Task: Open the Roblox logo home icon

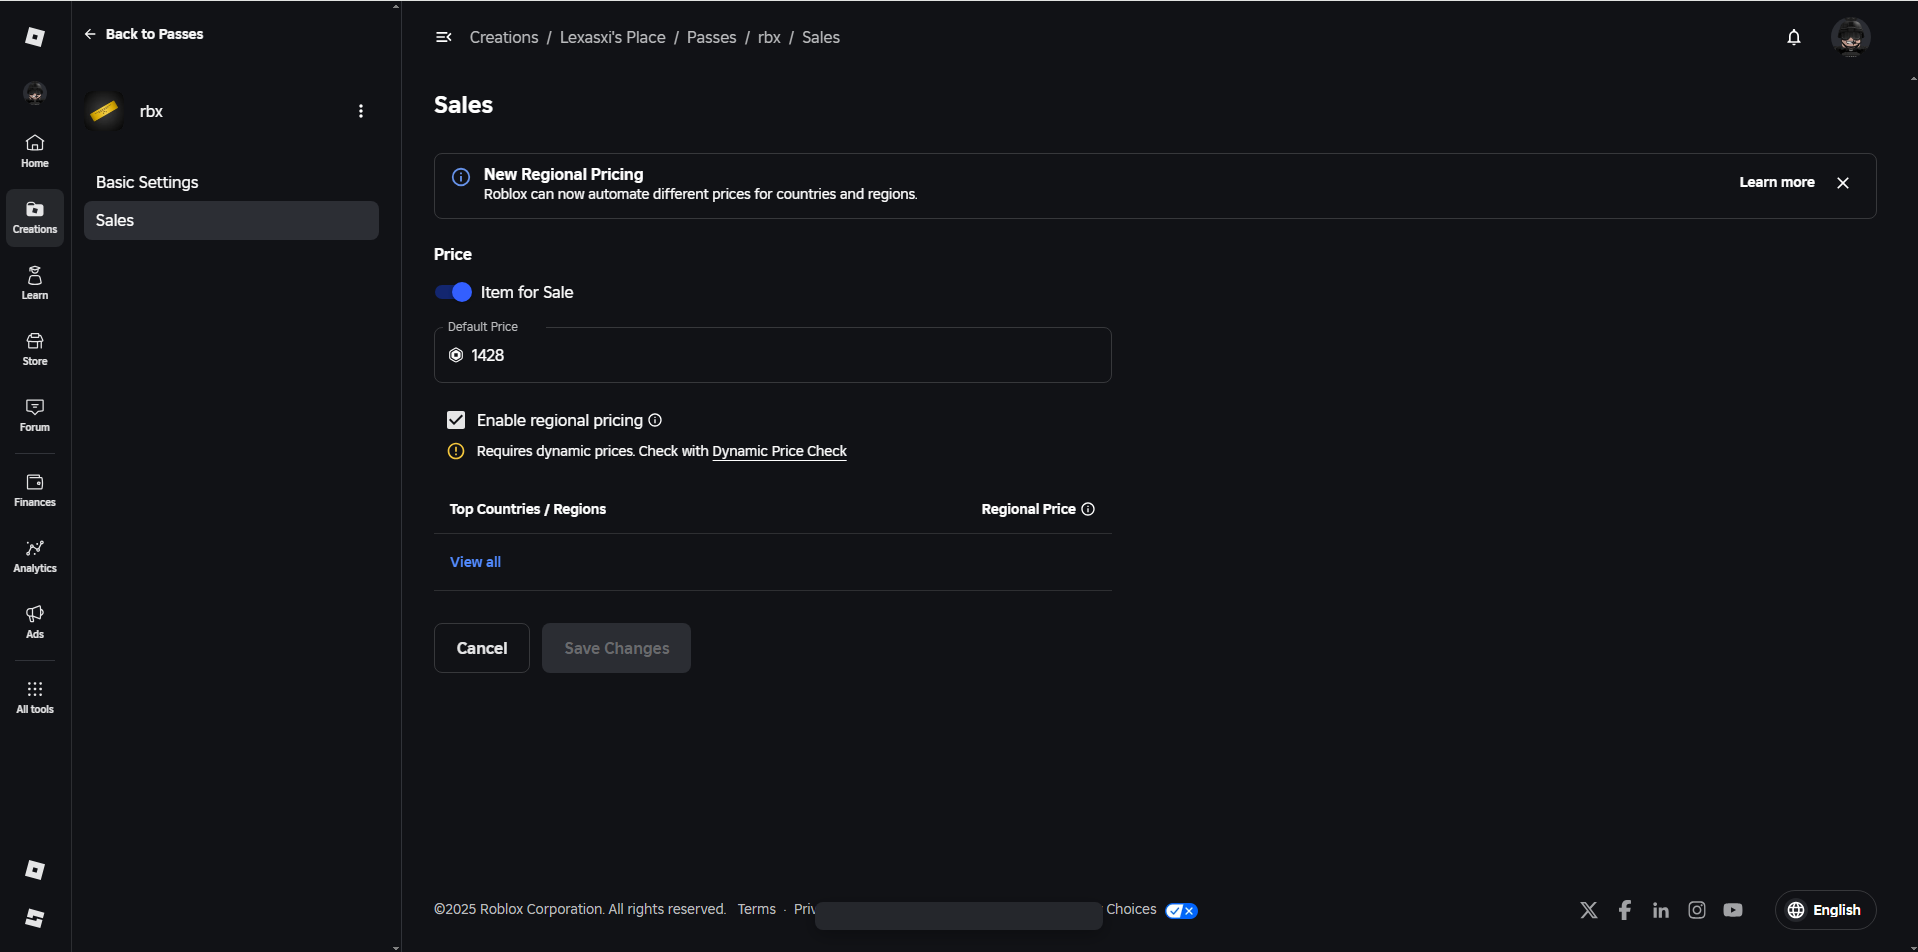Action: pos(35,37)
